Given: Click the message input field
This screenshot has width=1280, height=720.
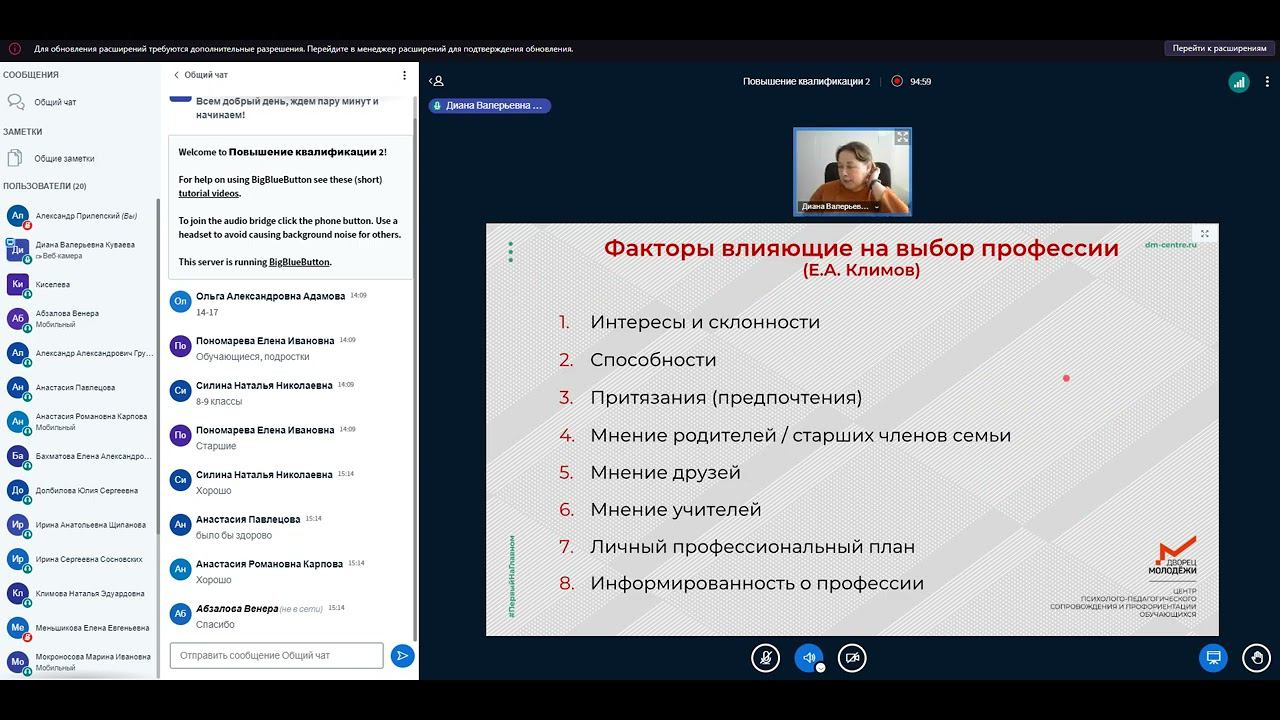Looking at the screenshot, I should 276,656.
